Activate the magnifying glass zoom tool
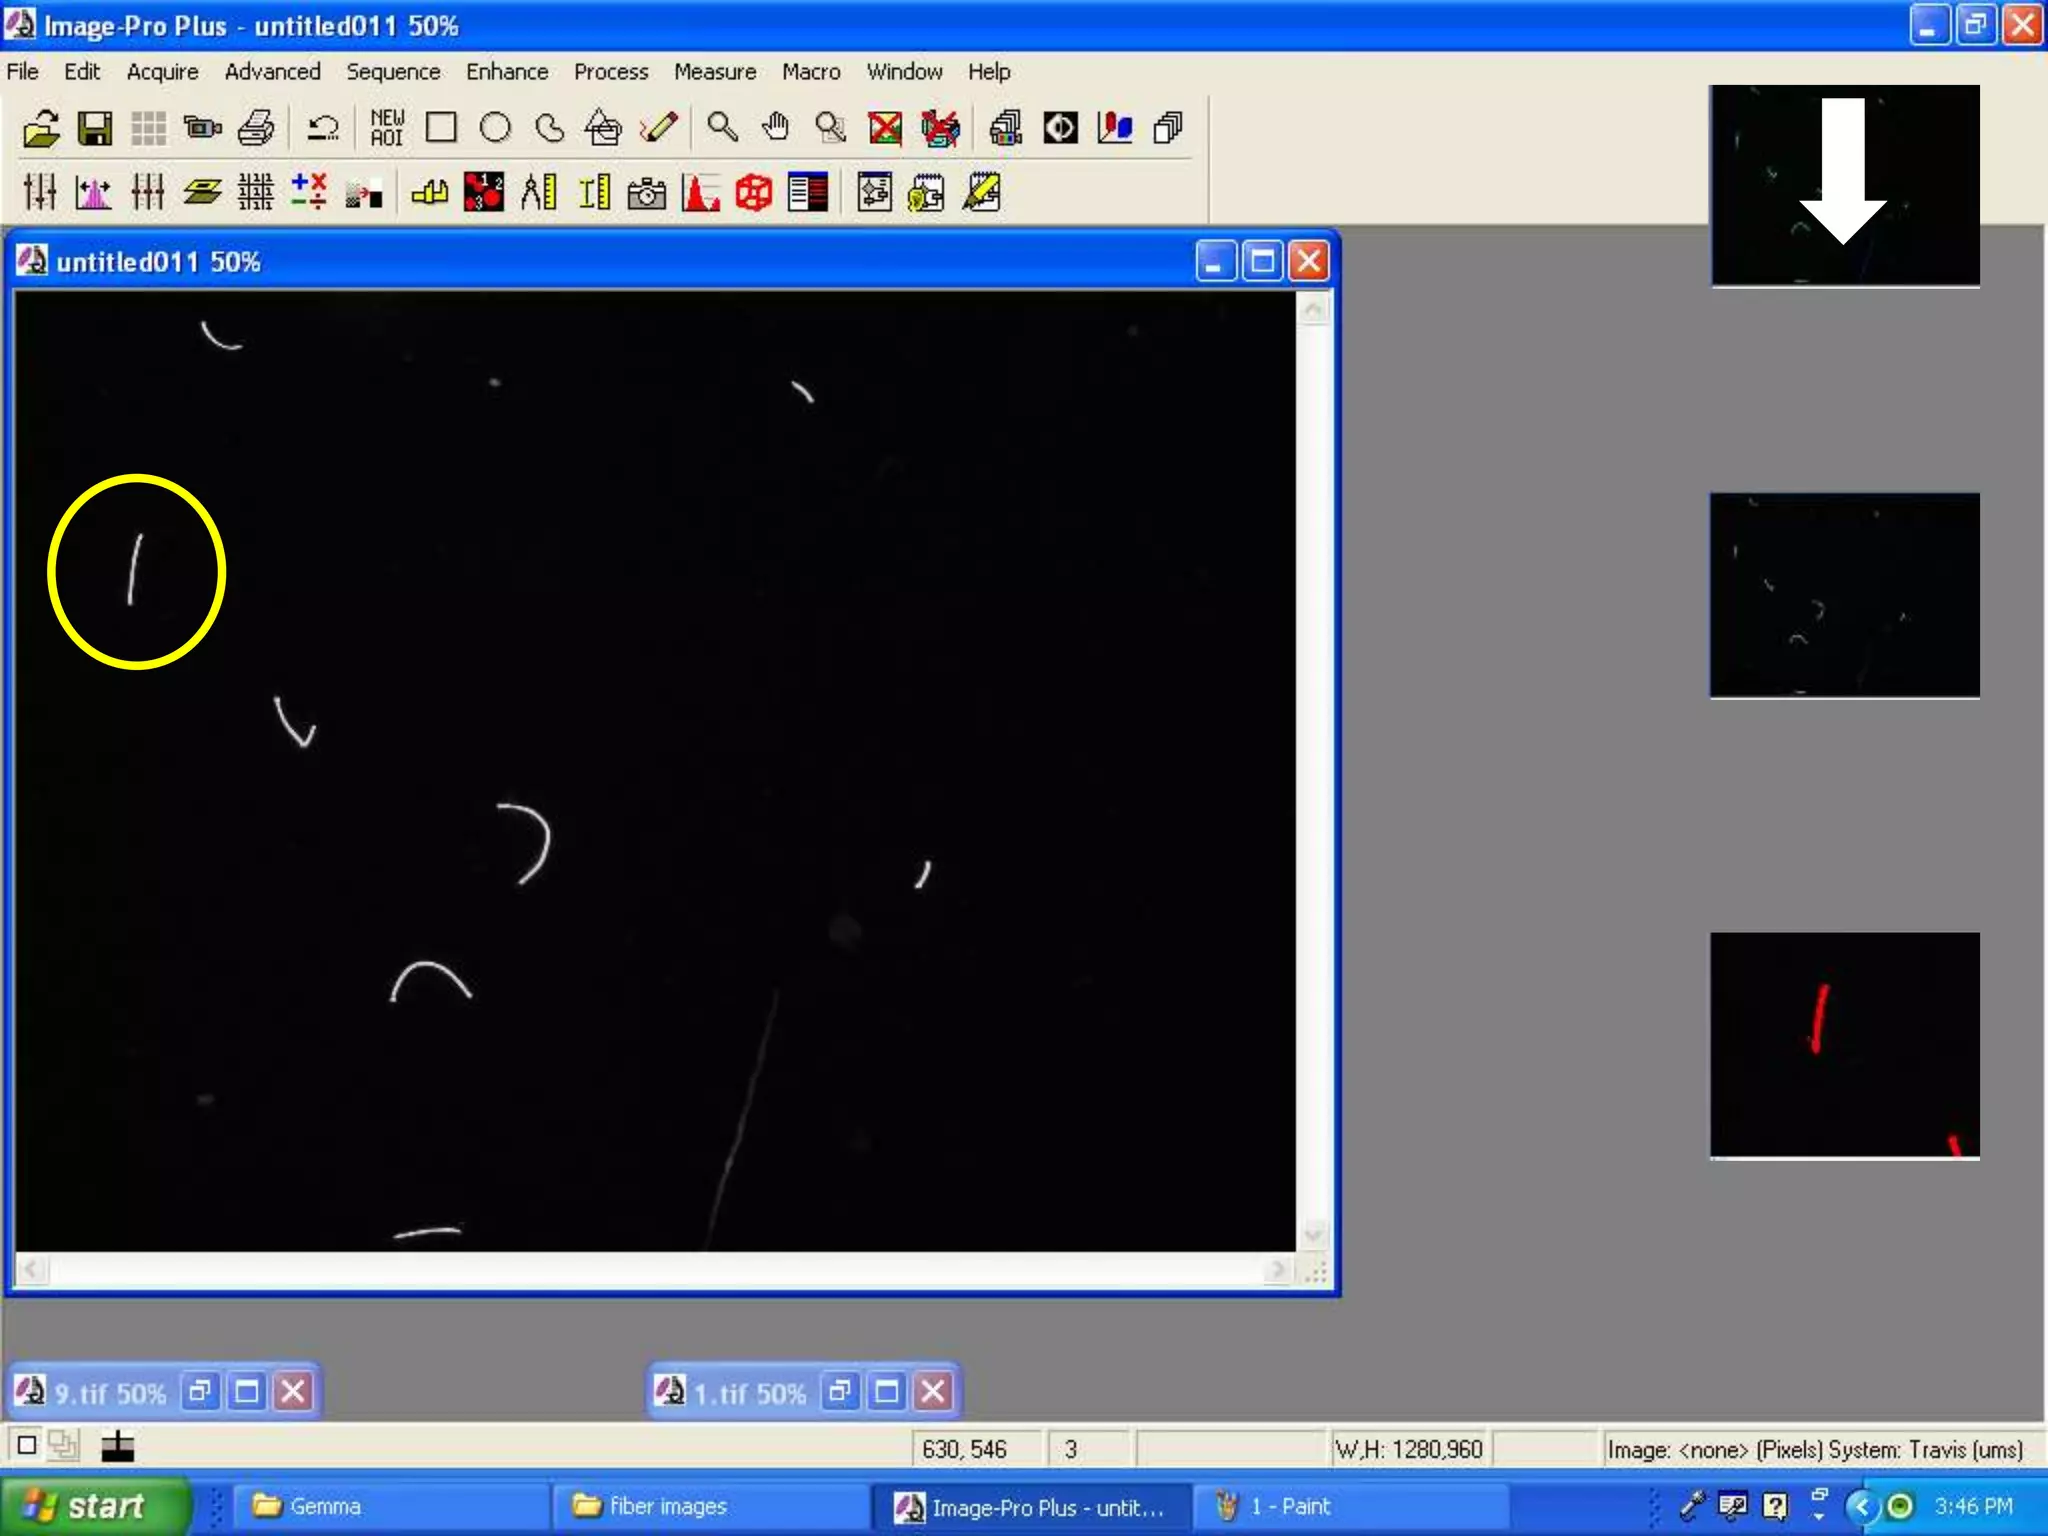 722,128
